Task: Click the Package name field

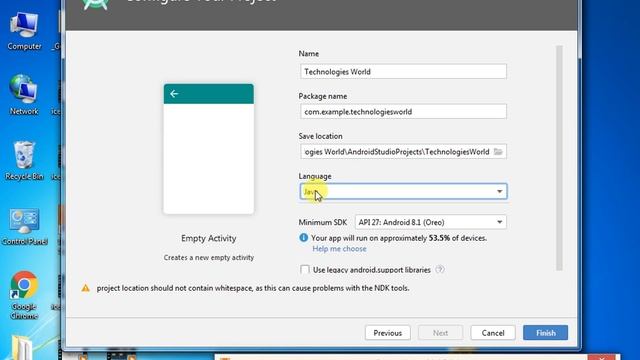Action: [x=403, y=111]
